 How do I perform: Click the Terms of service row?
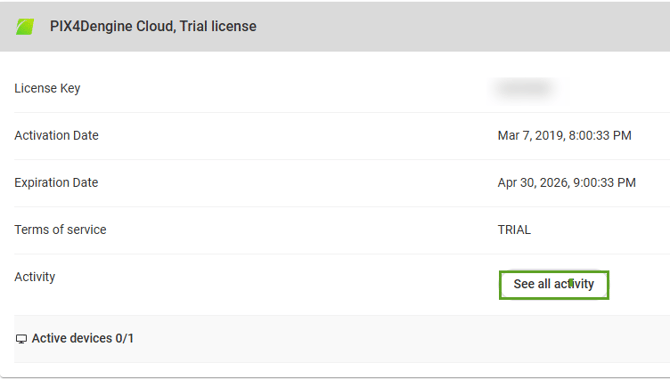click(342, 230)
